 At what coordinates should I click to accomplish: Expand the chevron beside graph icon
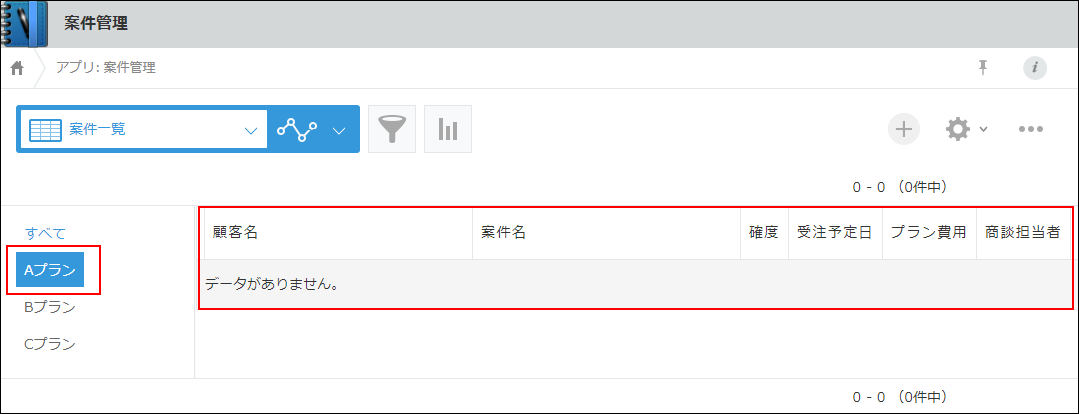pos(339,130)
